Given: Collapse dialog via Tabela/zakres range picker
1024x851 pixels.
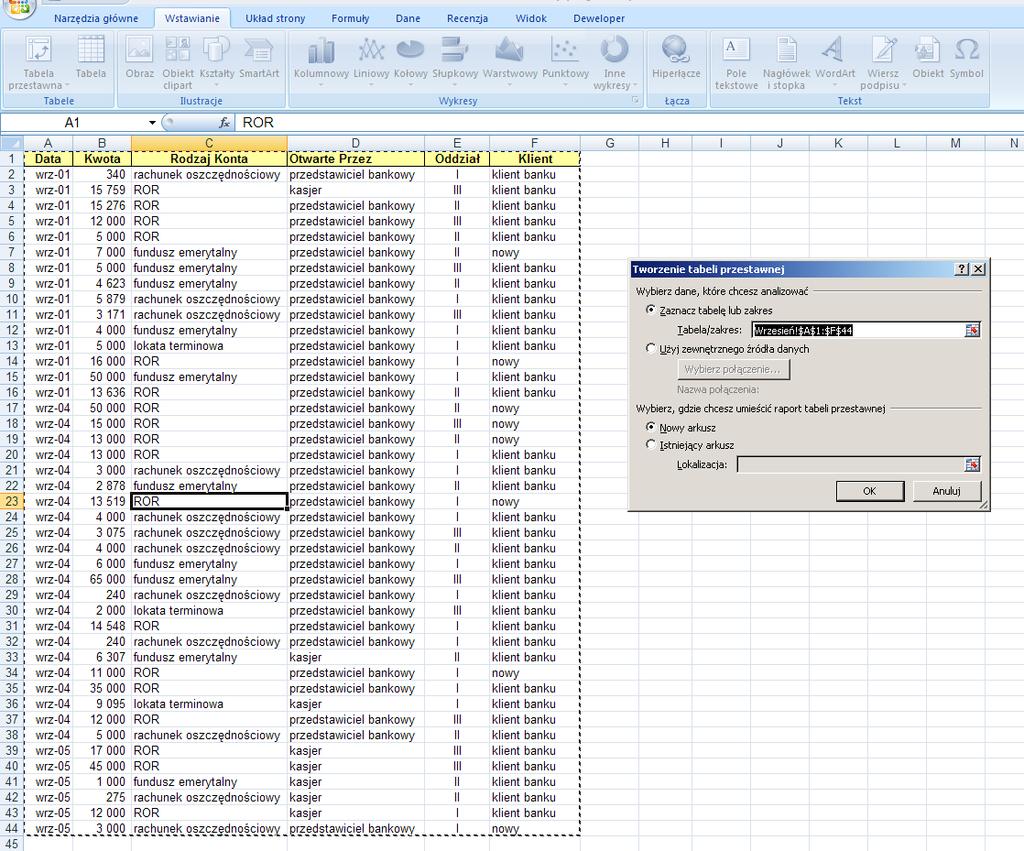Looking at the screenshot, I should click(x=972, y=330).
